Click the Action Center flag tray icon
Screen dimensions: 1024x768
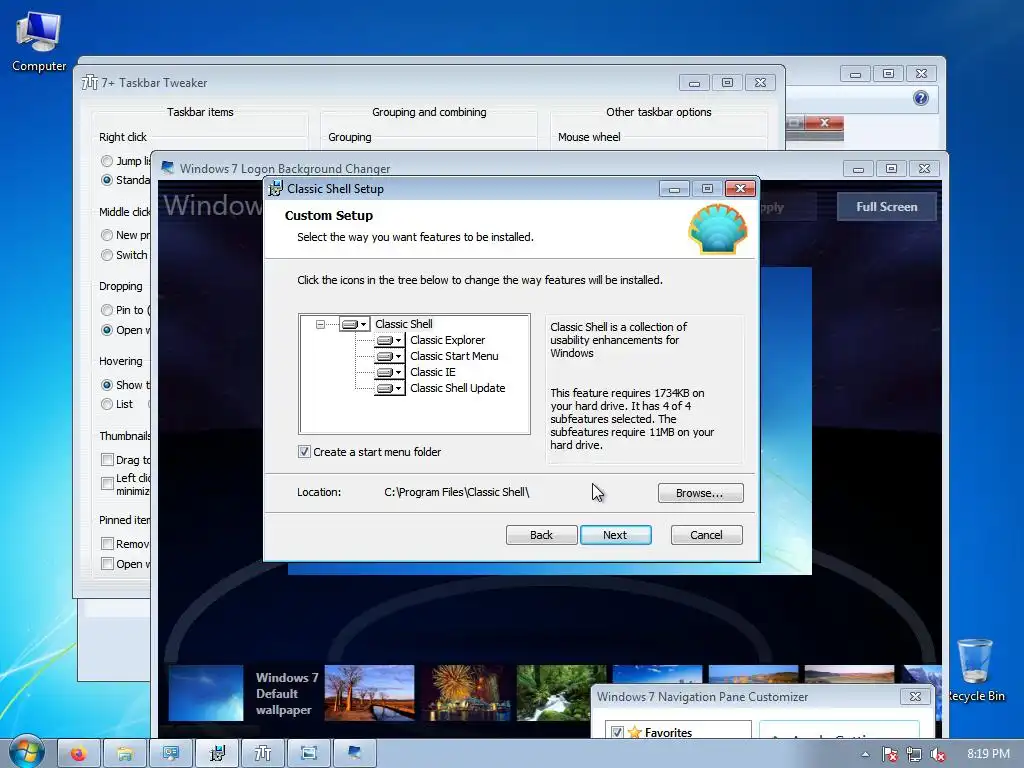click(x=889, y=754)
